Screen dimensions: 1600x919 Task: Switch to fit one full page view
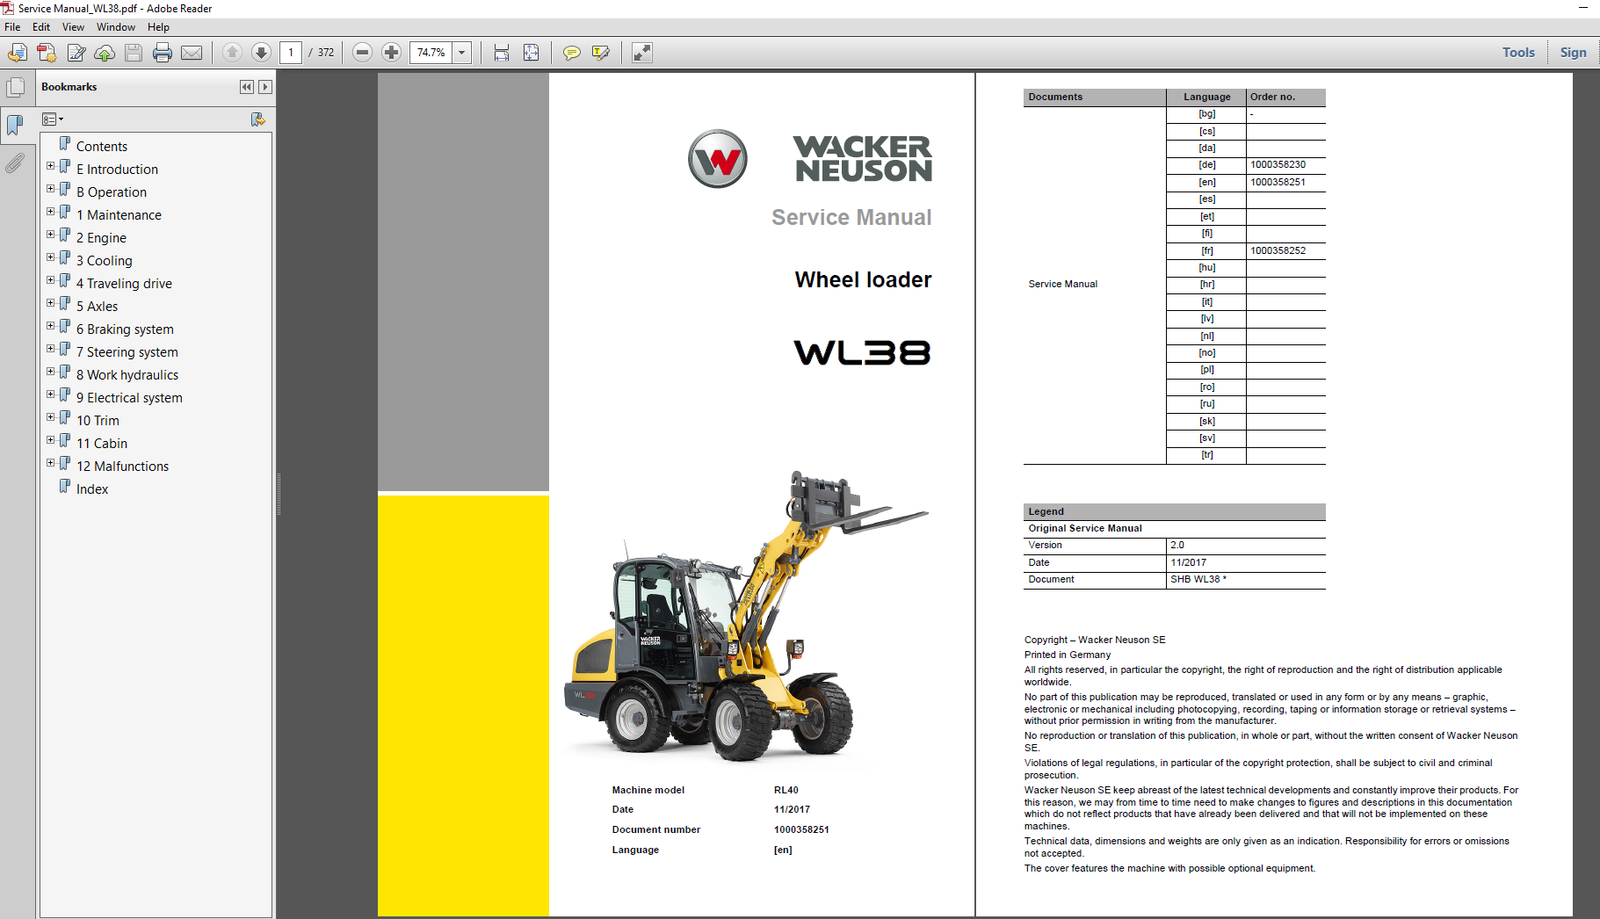(531, 52)
